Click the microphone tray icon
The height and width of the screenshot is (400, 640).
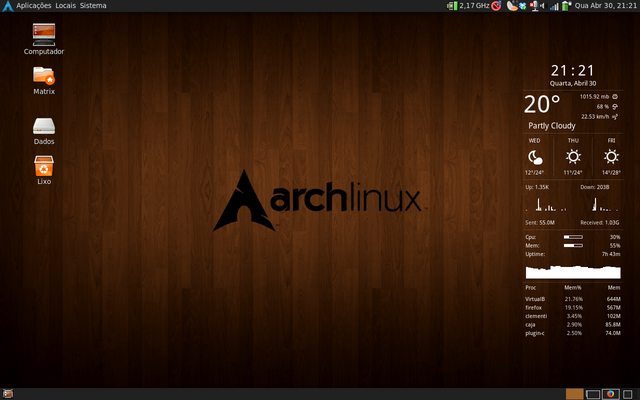[534, 6]
